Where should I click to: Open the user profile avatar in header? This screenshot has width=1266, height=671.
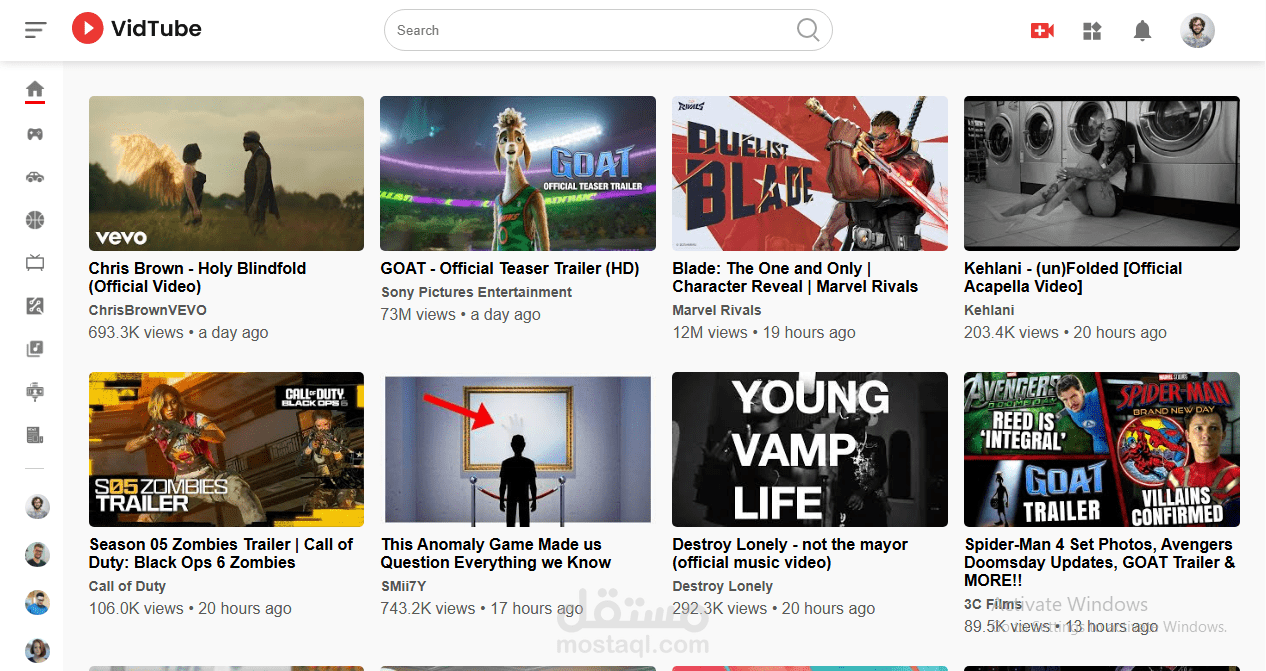point(1197,30)
